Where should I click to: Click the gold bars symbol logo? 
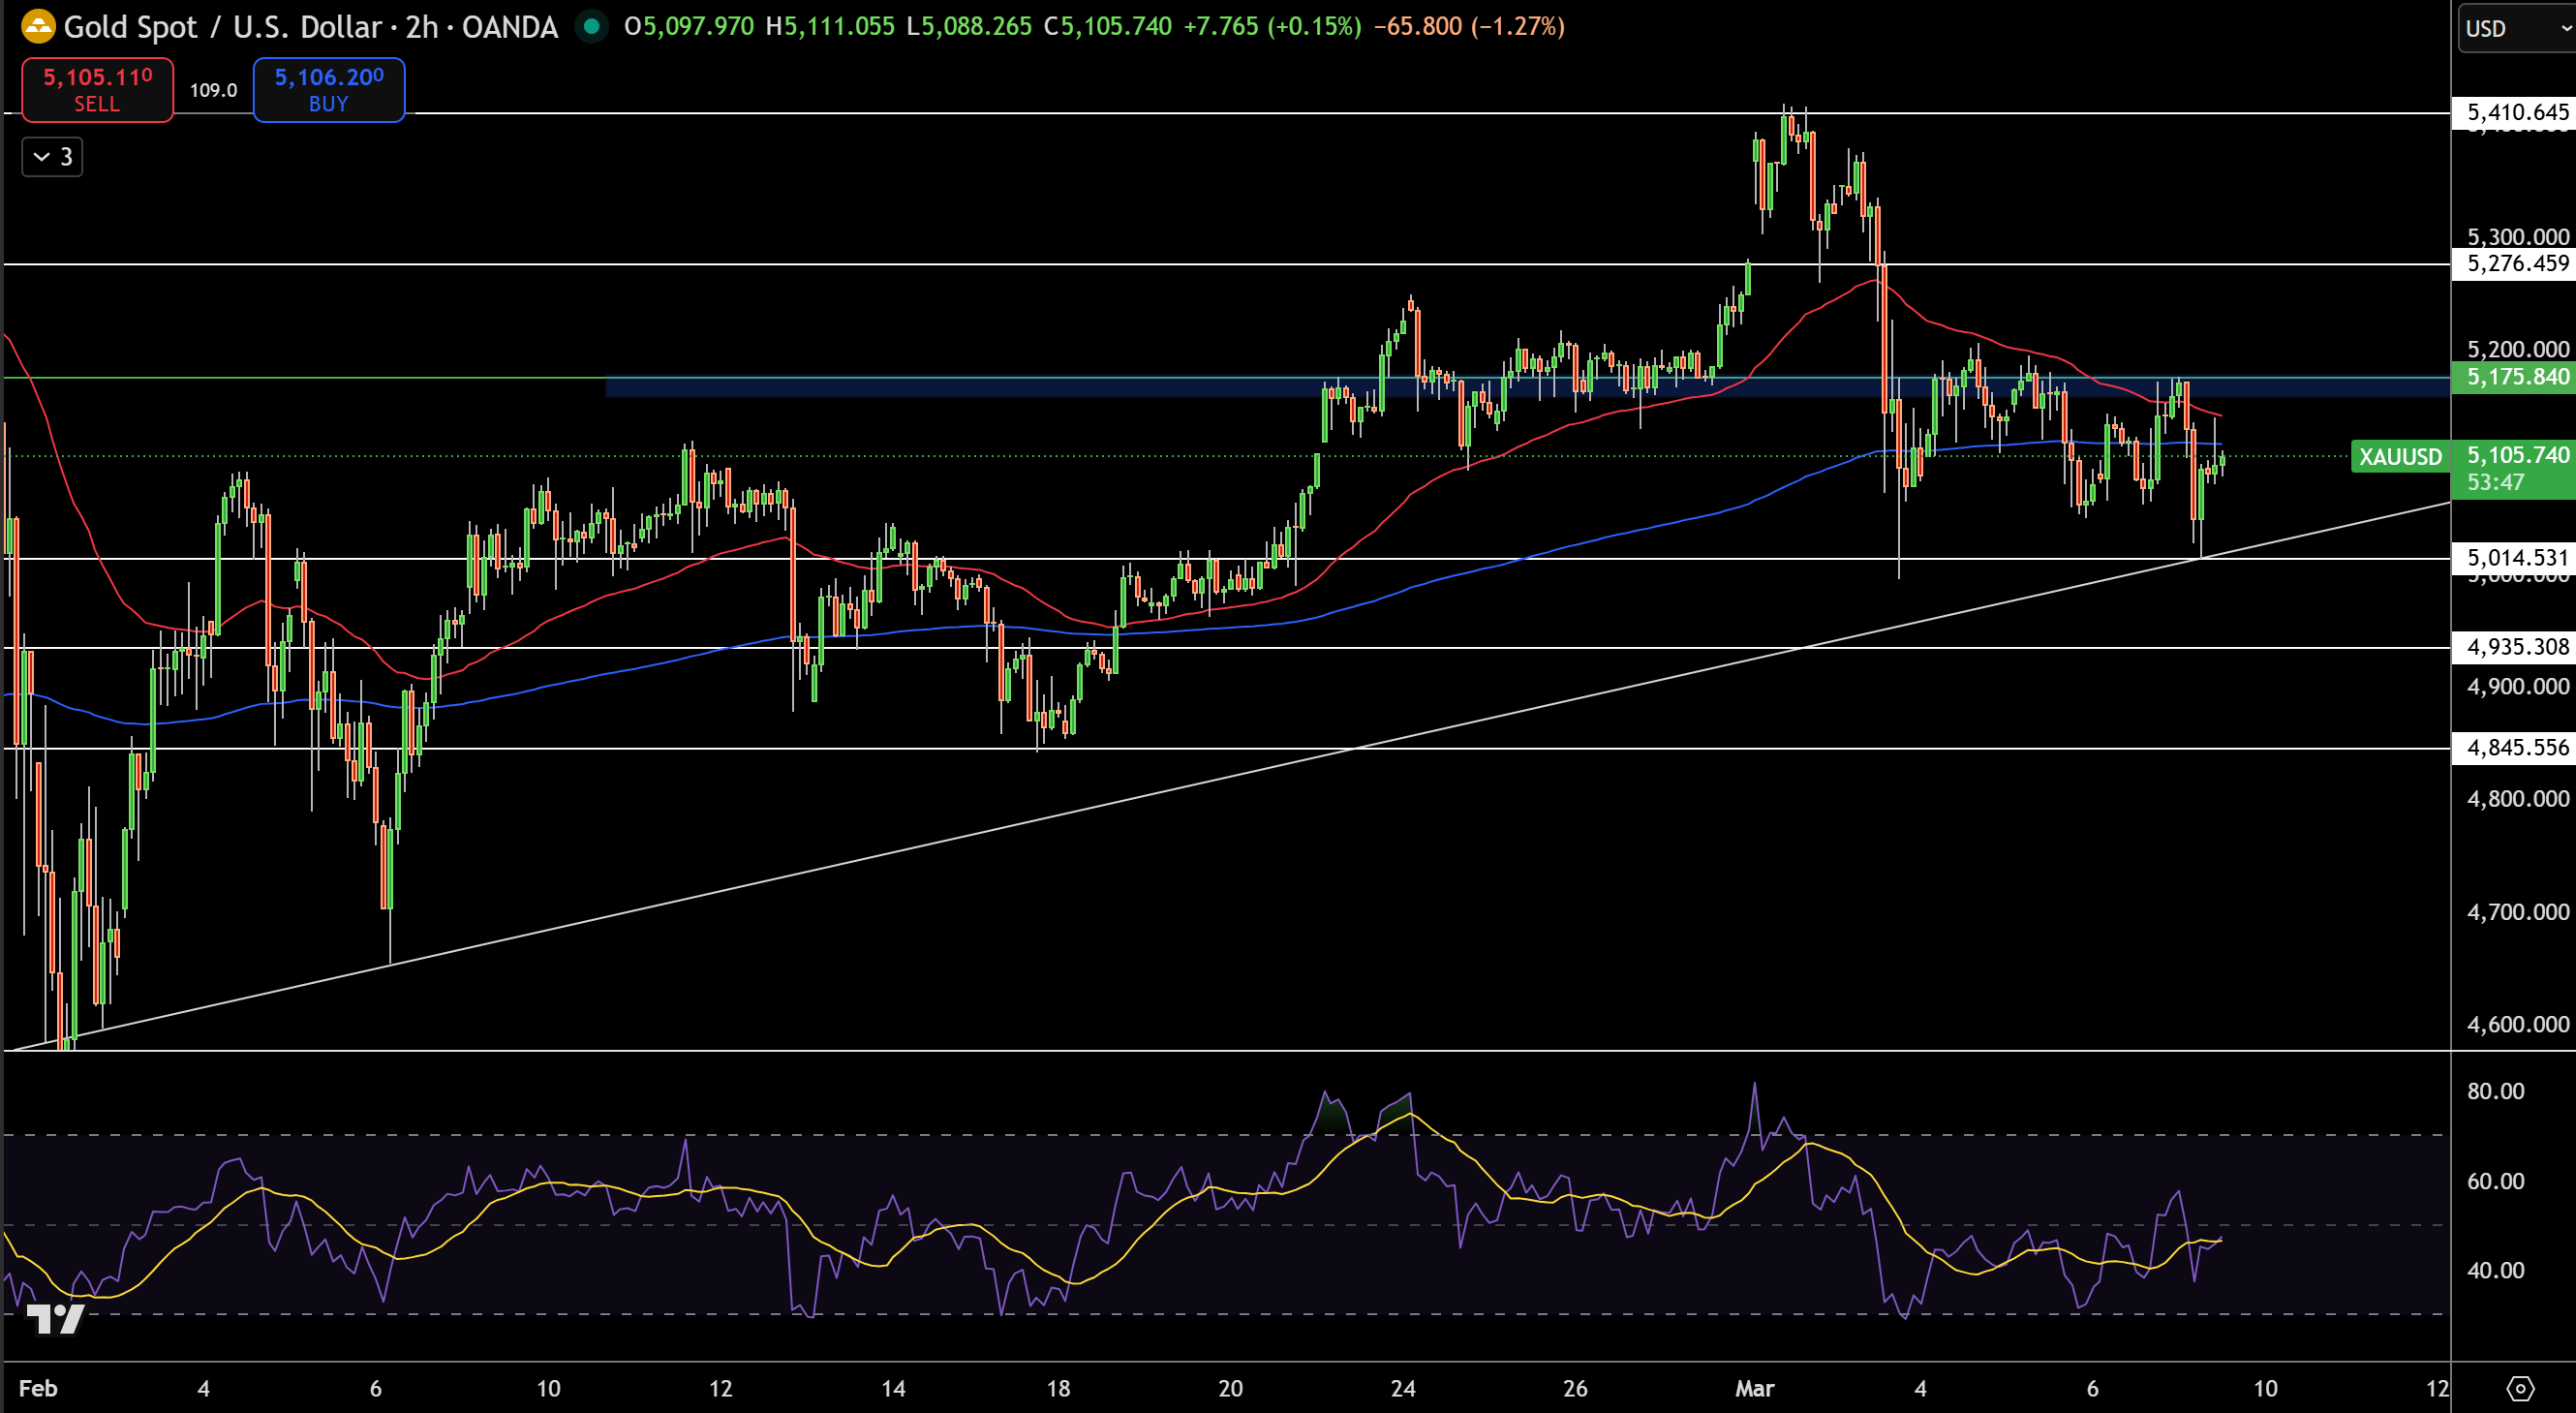[x=38, y=26]
